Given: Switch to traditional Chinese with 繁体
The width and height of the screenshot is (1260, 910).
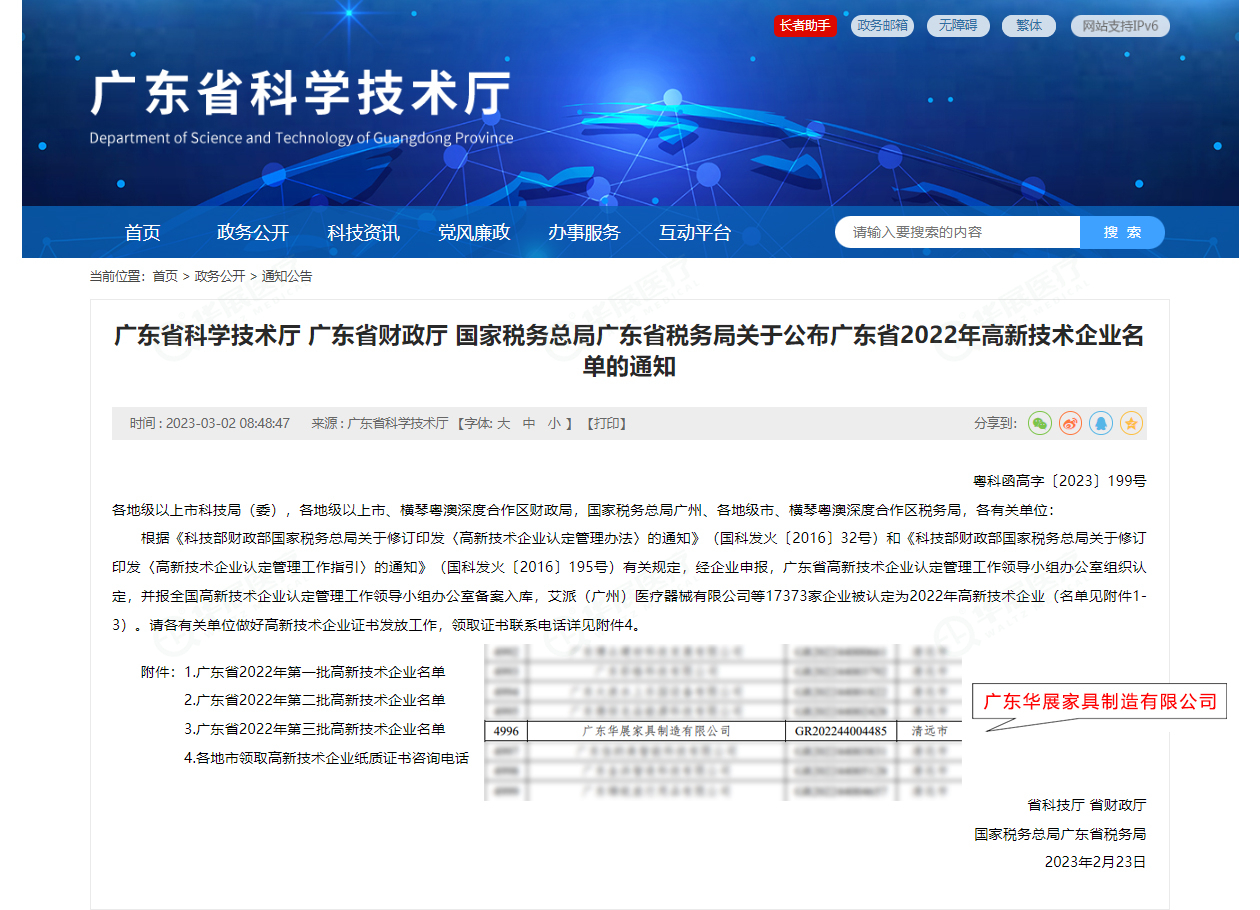Looking at the screenshot, I should 1028,26.
